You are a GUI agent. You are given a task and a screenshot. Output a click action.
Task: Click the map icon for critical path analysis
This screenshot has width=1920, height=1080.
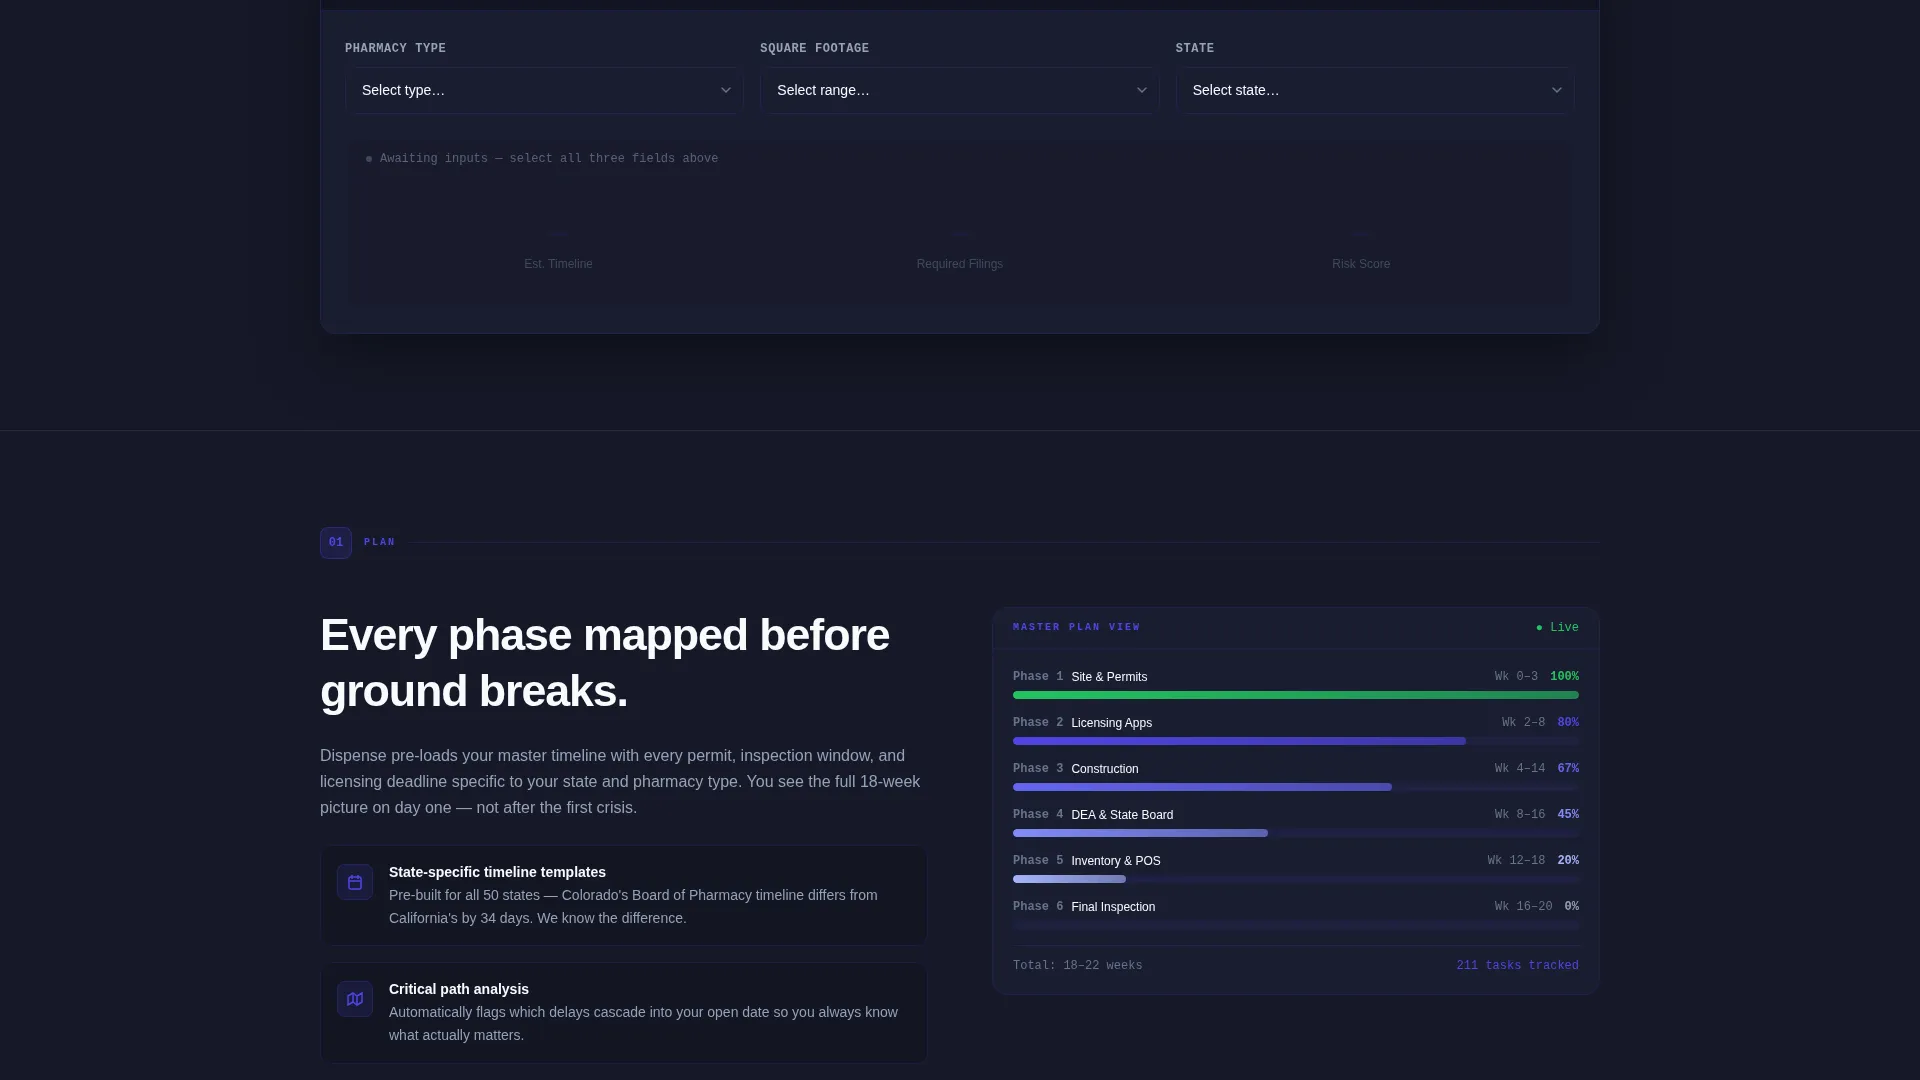coord(355,999)
